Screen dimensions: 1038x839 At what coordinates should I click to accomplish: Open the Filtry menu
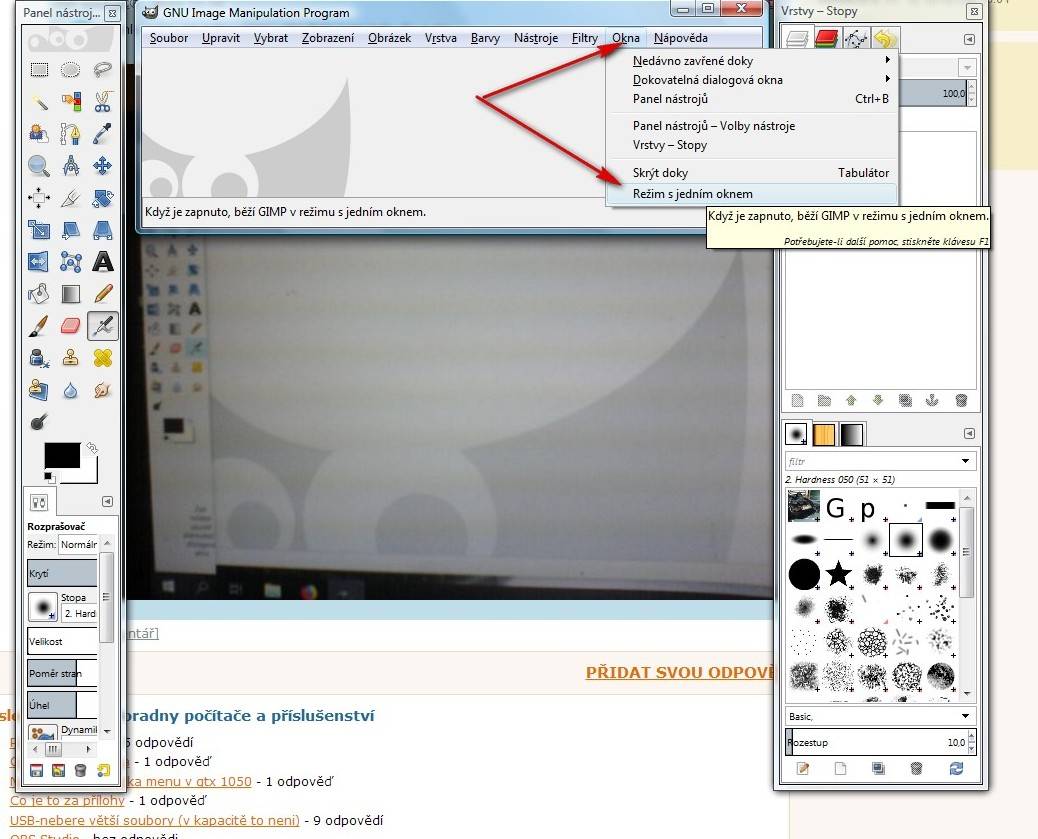click(585, 38)
